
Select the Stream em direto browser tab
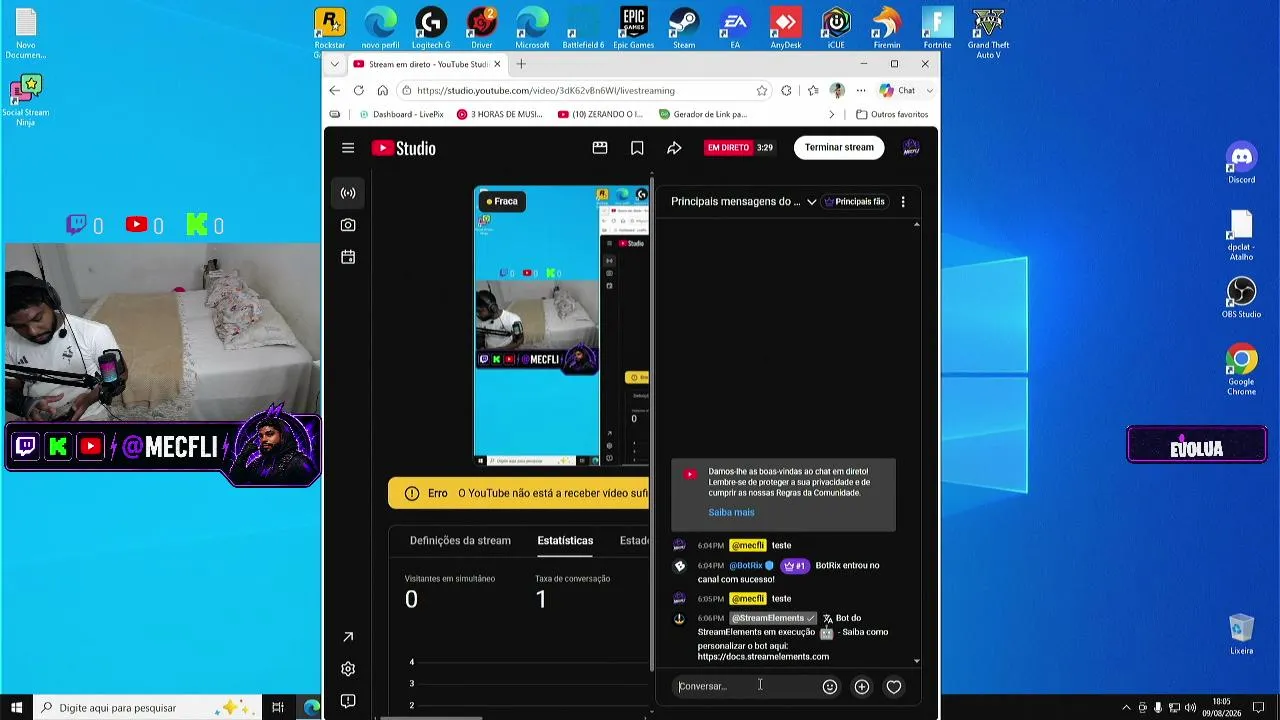point(427,64)
